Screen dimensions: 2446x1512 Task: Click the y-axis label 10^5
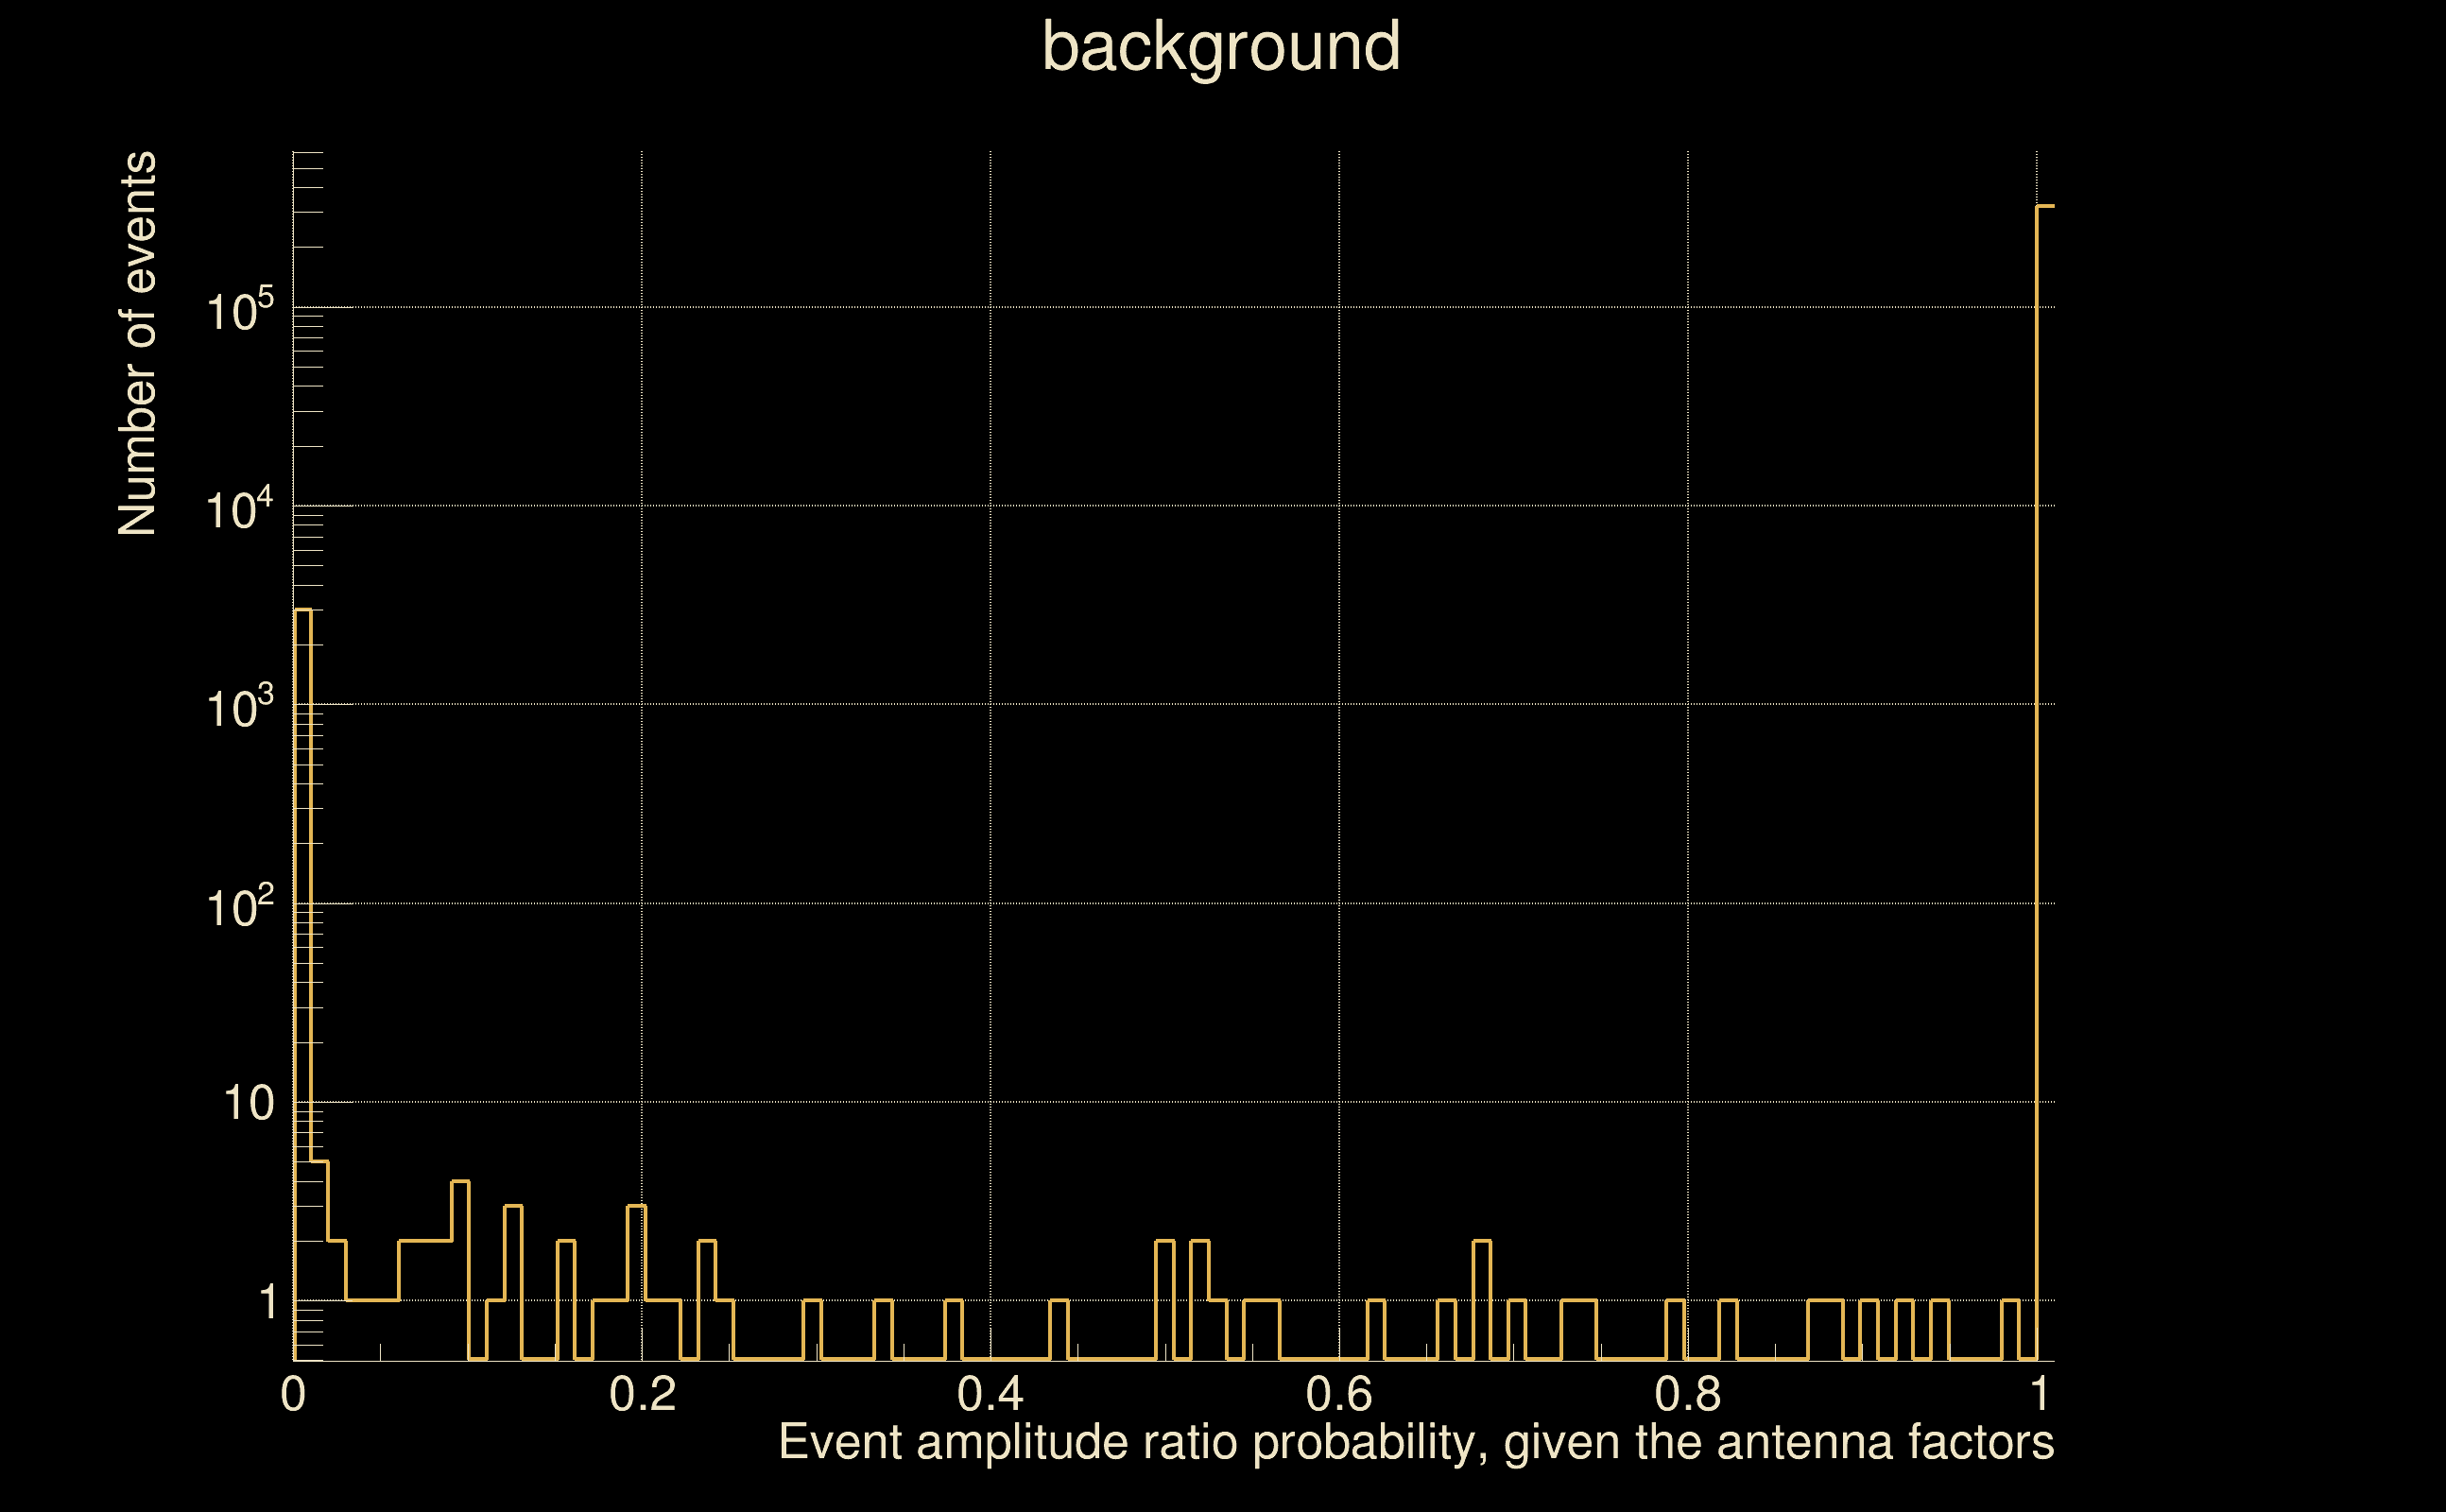239,311
